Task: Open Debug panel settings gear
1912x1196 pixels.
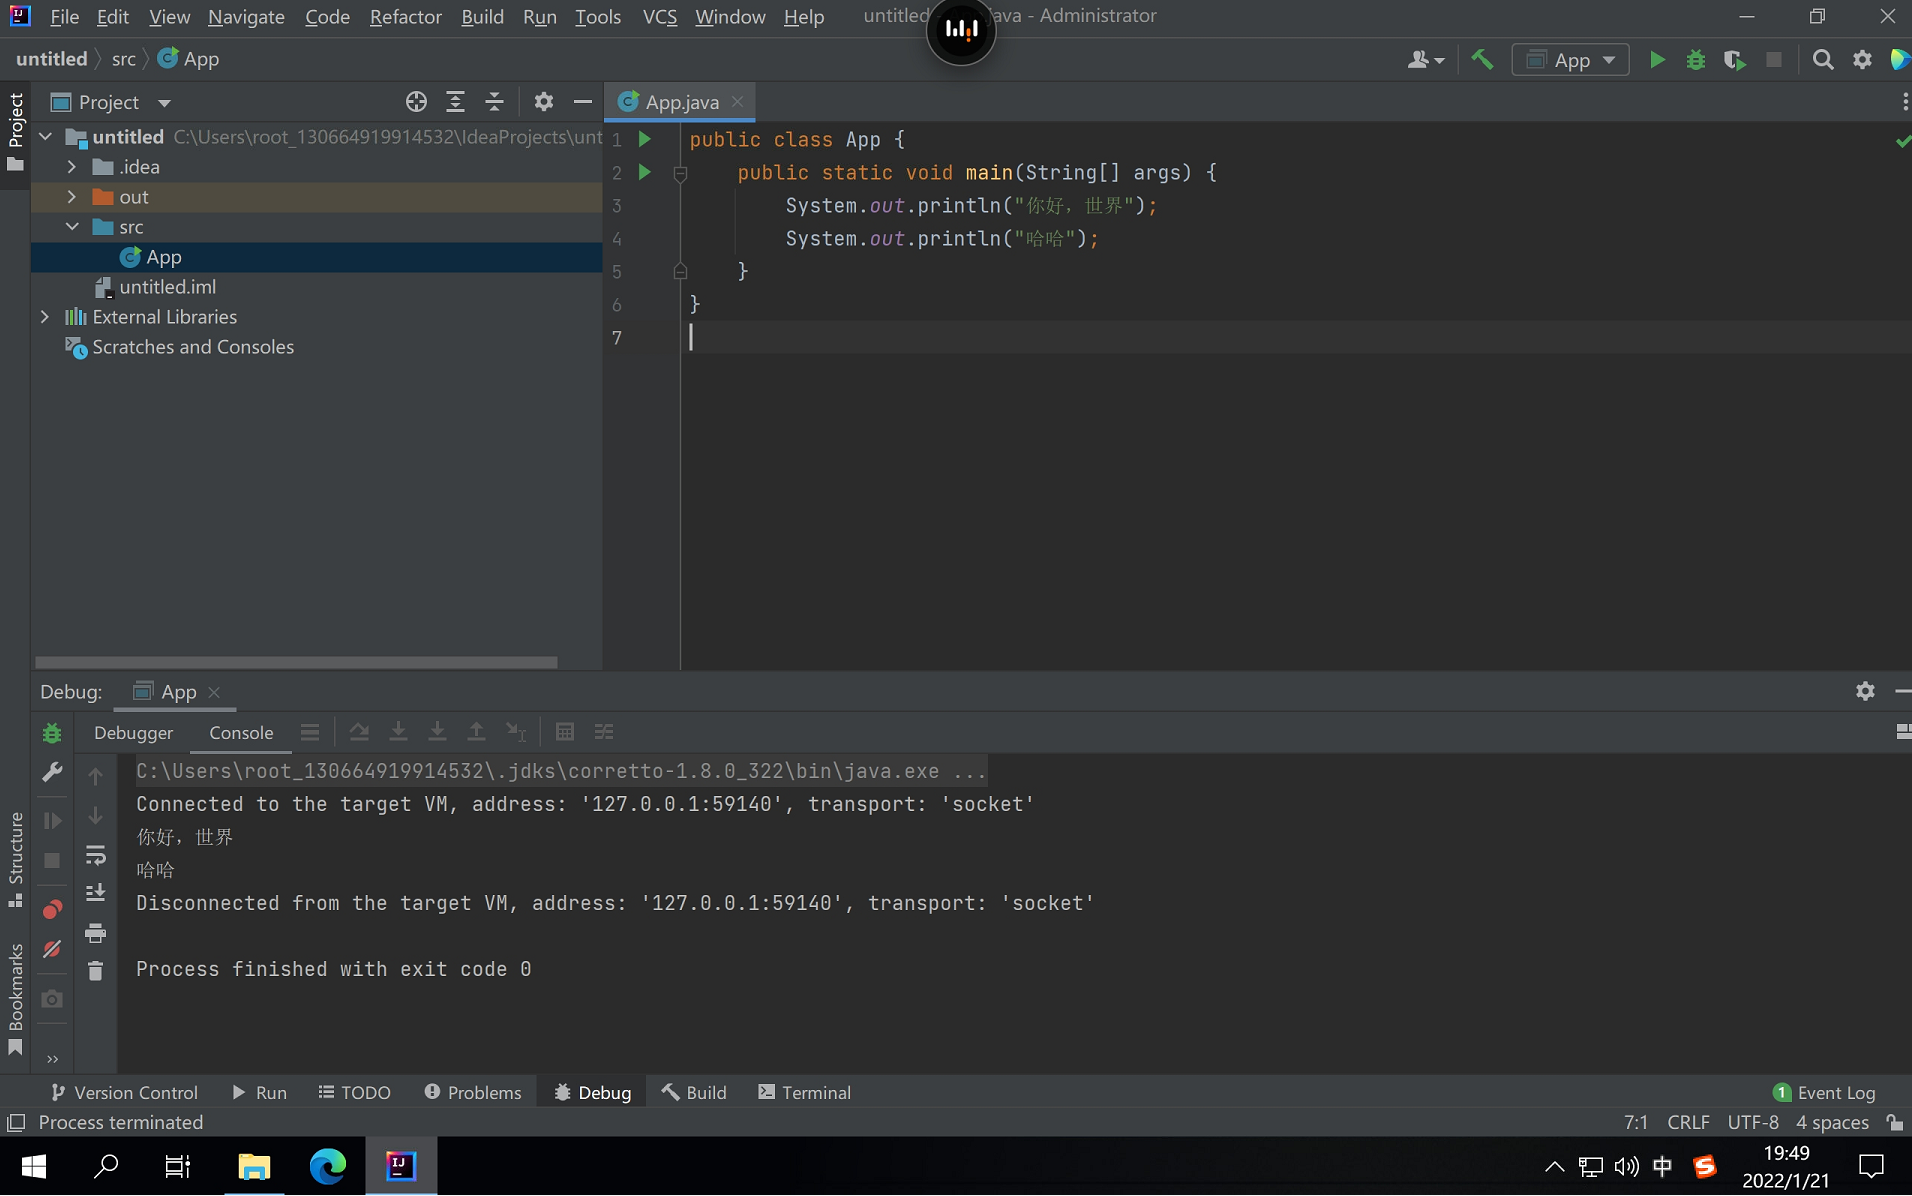Action: pos(1865,691)
